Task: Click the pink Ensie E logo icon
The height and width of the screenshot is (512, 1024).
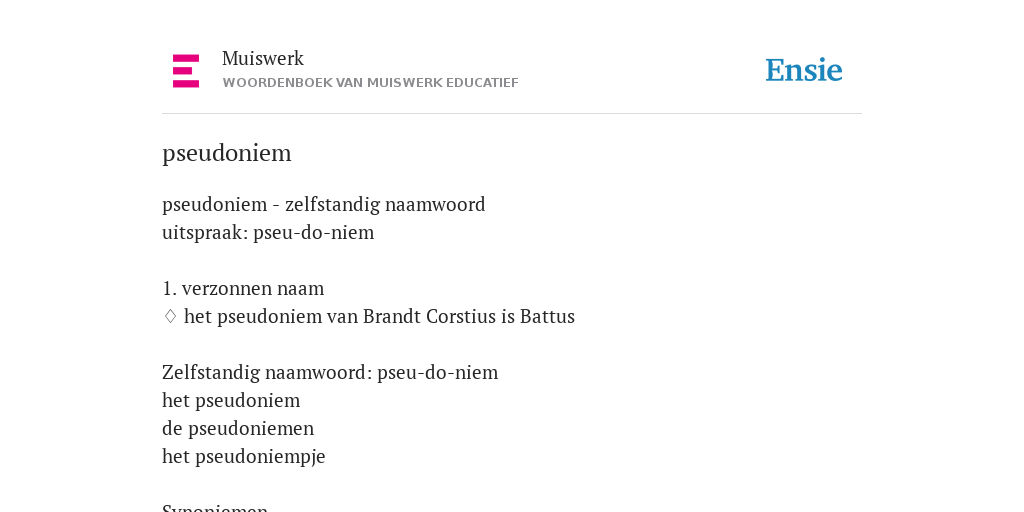Action: click(x=186, y=71)
